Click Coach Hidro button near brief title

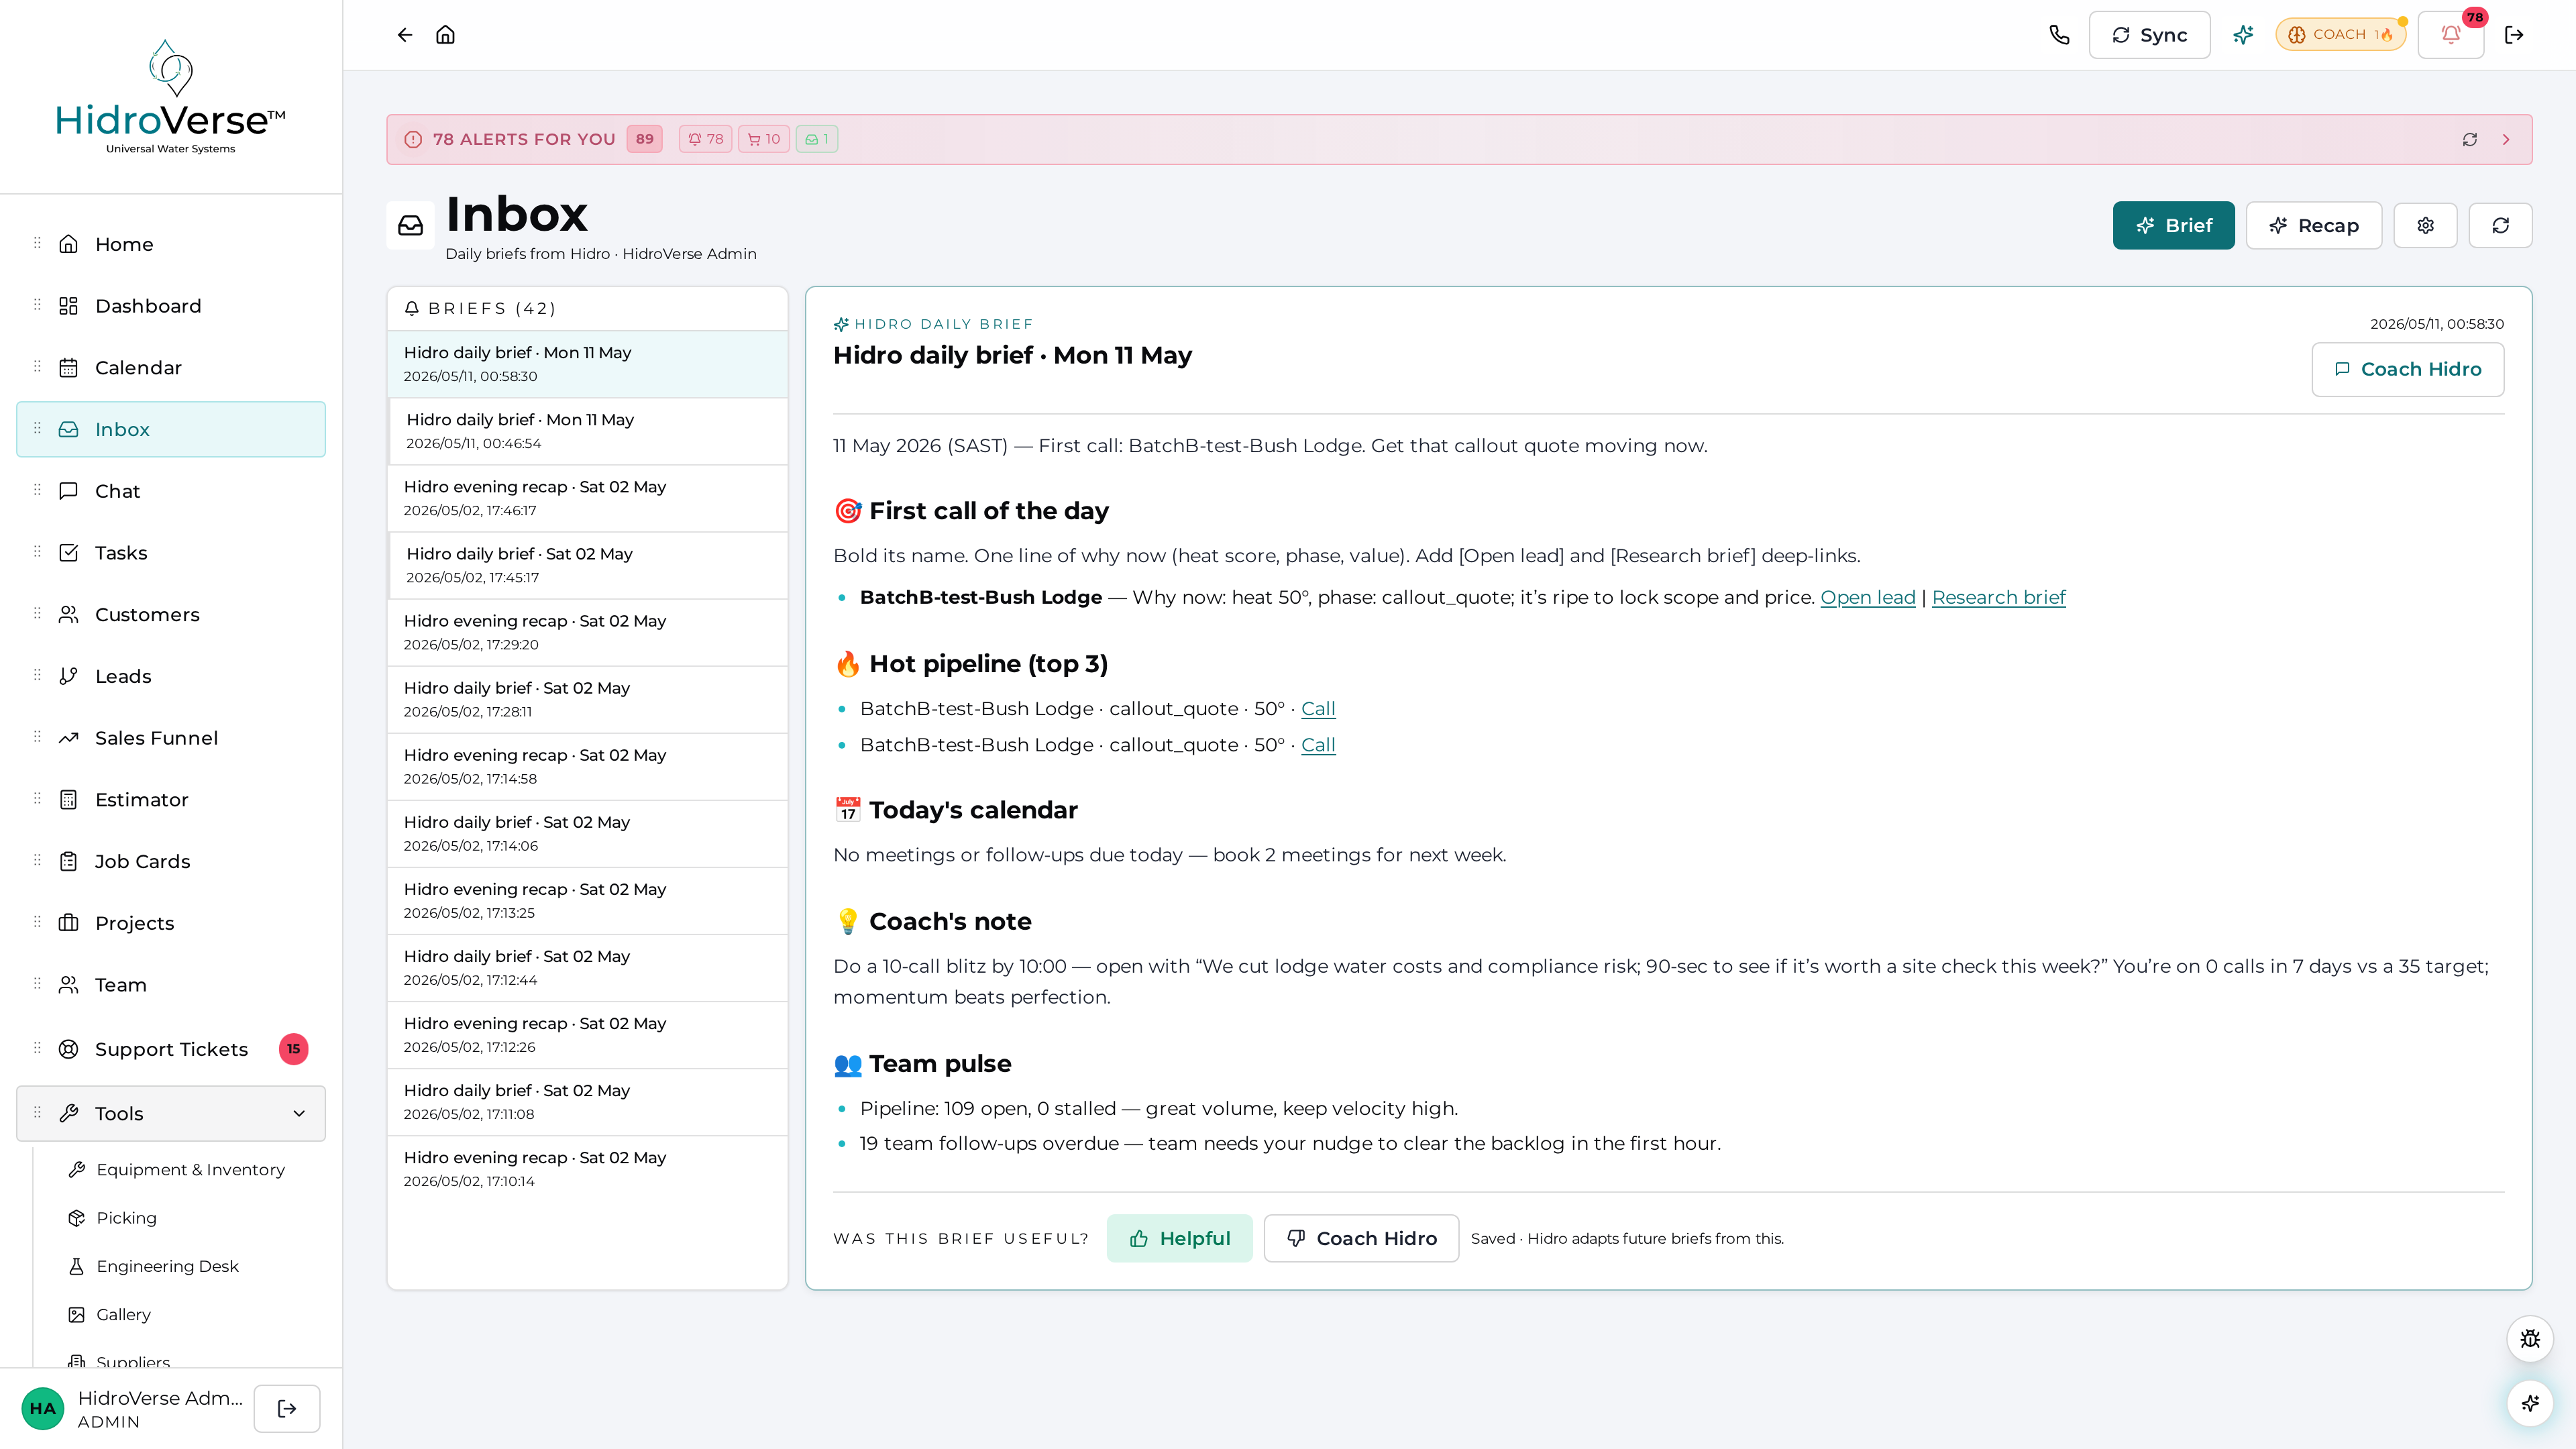(x=2407, y=369)
